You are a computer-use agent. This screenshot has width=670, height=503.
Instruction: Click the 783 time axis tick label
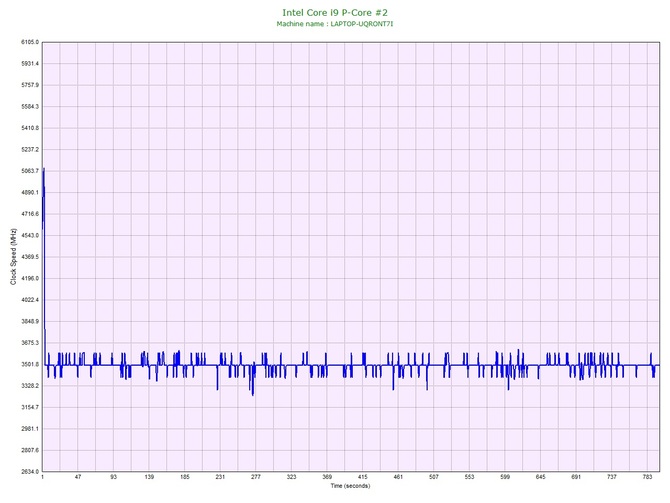pos(647,477)
